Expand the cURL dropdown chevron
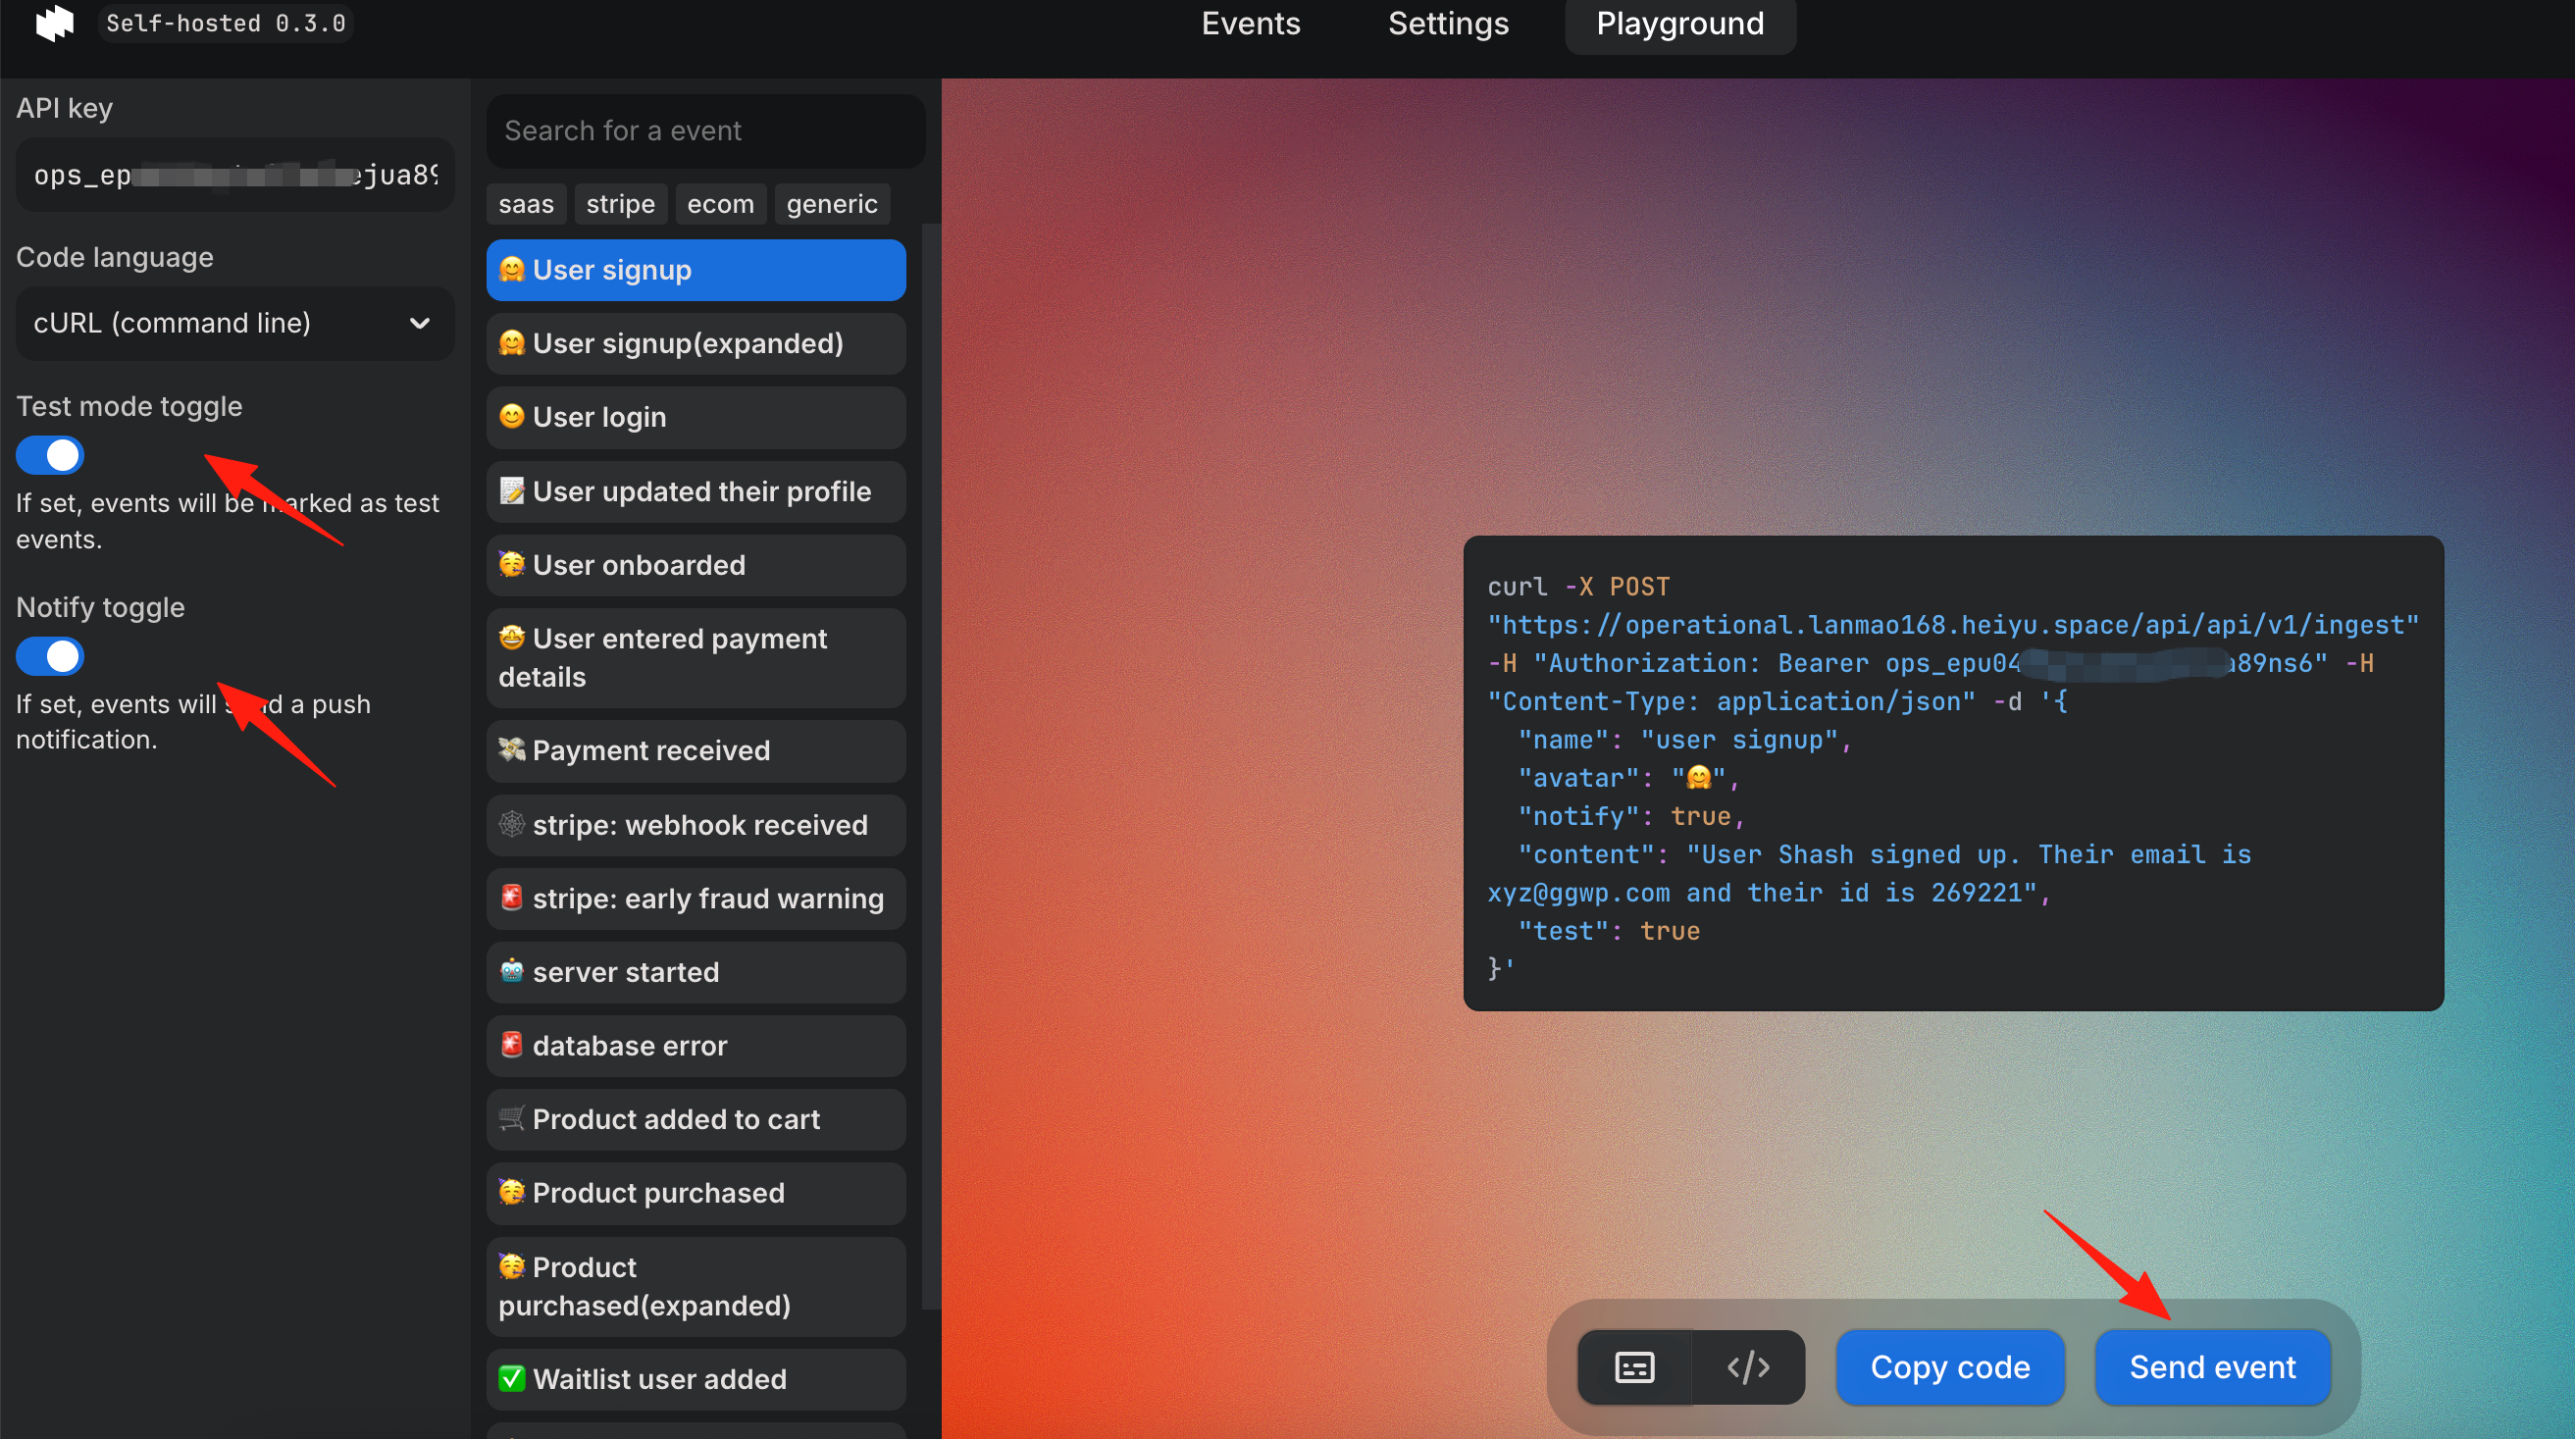This screenshot has width=2576, height=1440. tap(420, 324)
